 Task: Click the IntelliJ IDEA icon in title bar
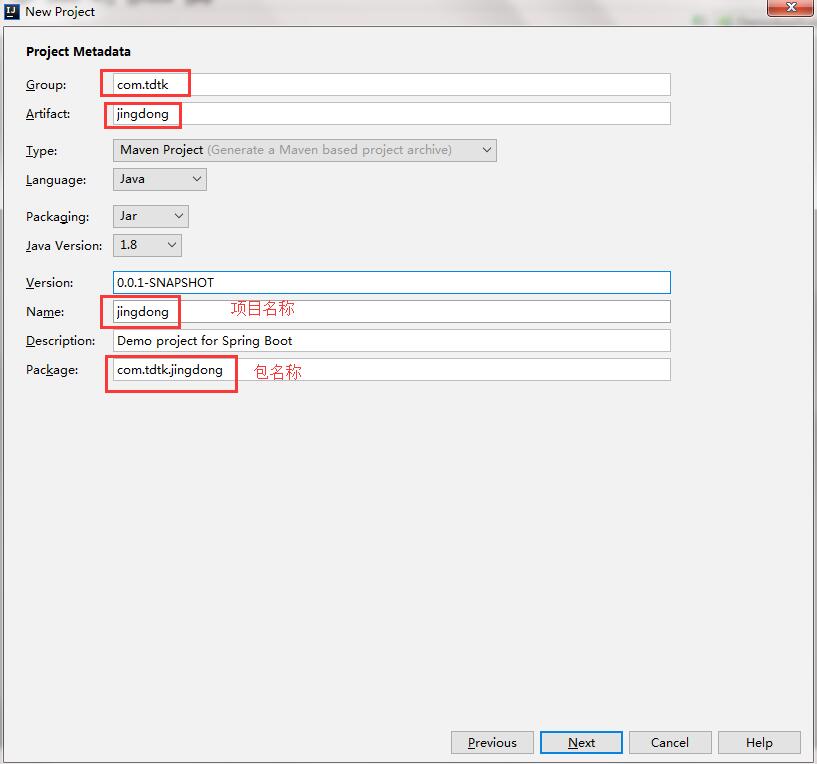11,11
